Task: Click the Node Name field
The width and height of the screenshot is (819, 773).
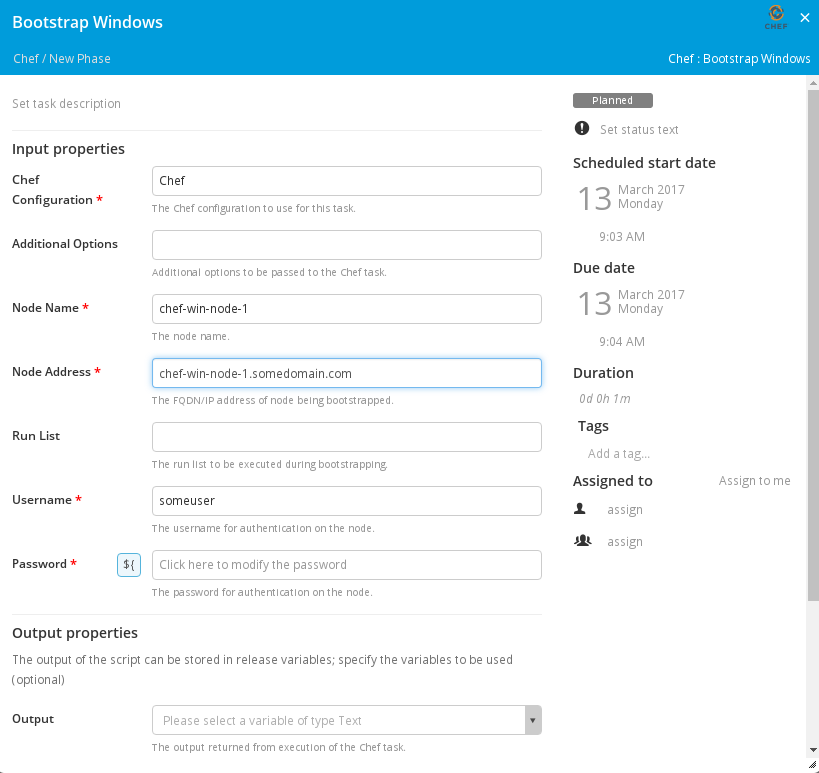Action: tap(347, 309)
